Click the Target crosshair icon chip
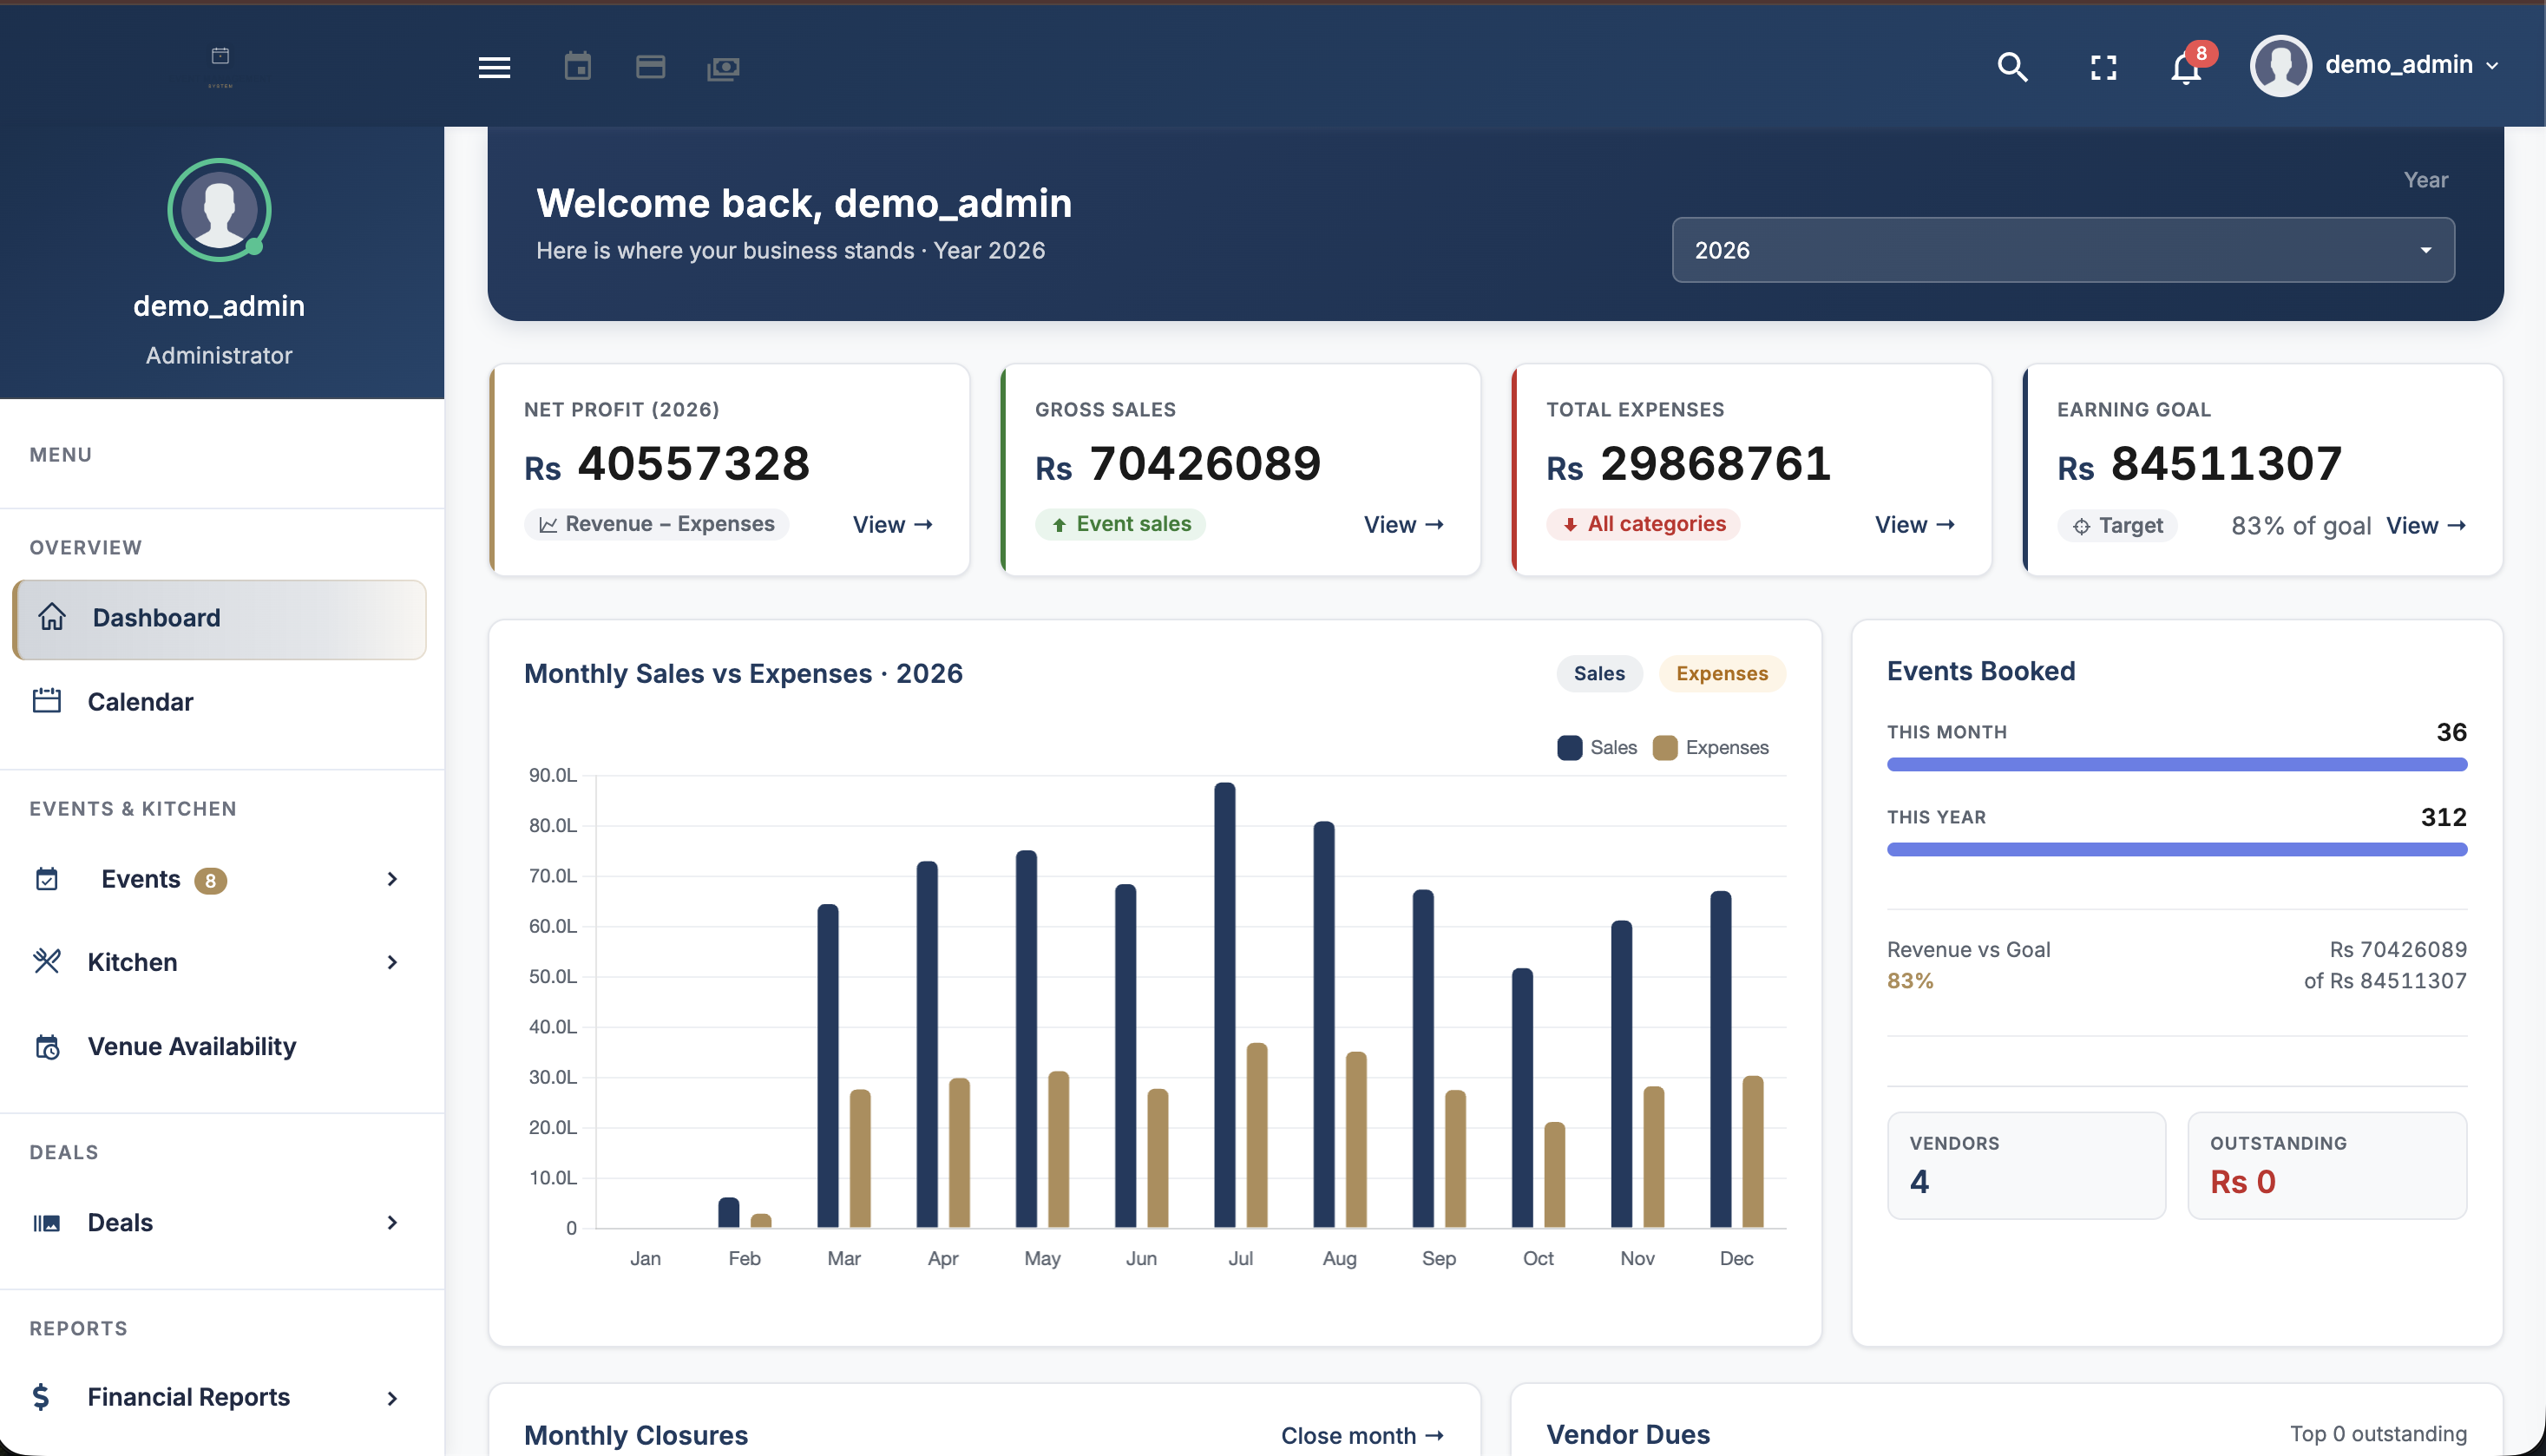Screen dimensions: 2546x1456 point(2118,525)
